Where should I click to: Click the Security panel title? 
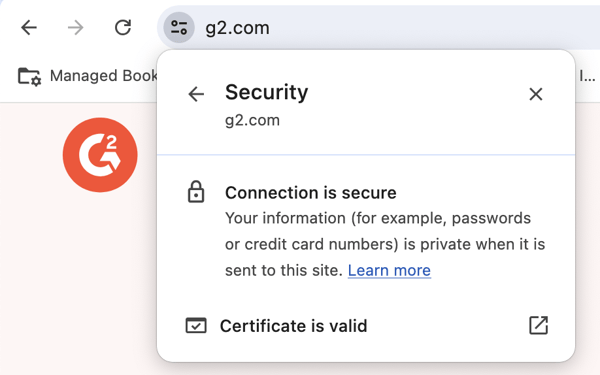266,92
